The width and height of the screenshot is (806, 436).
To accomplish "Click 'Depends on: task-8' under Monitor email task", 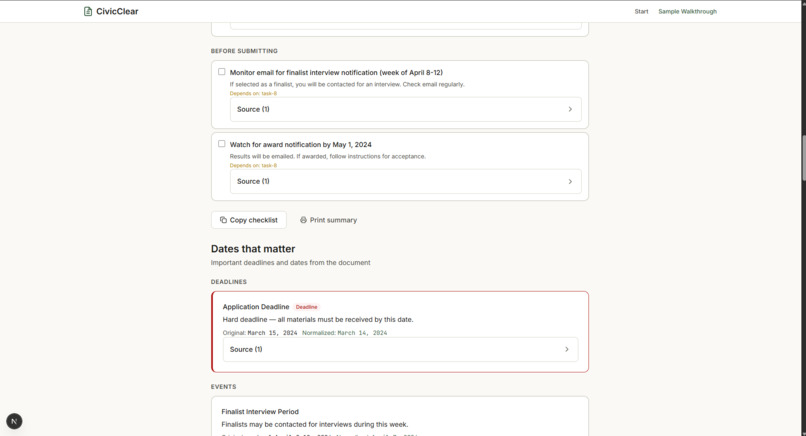I will pos(253,94).
